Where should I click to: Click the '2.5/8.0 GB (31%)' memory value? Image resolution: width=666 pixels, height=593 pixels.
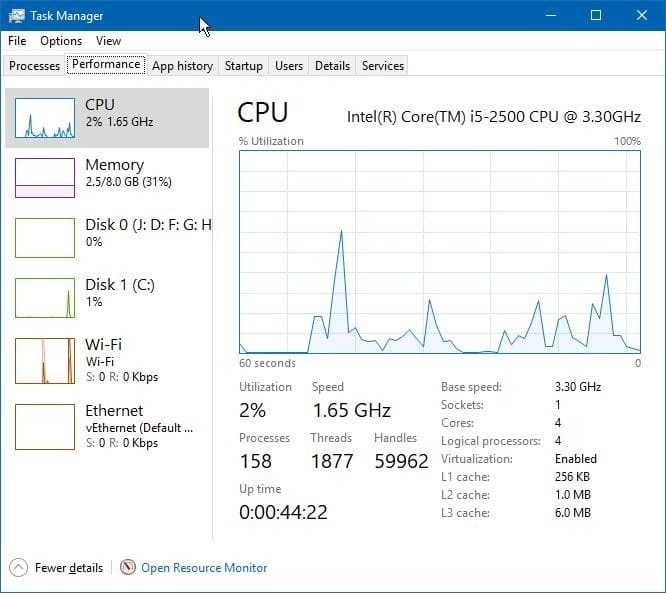pos(128,182)
